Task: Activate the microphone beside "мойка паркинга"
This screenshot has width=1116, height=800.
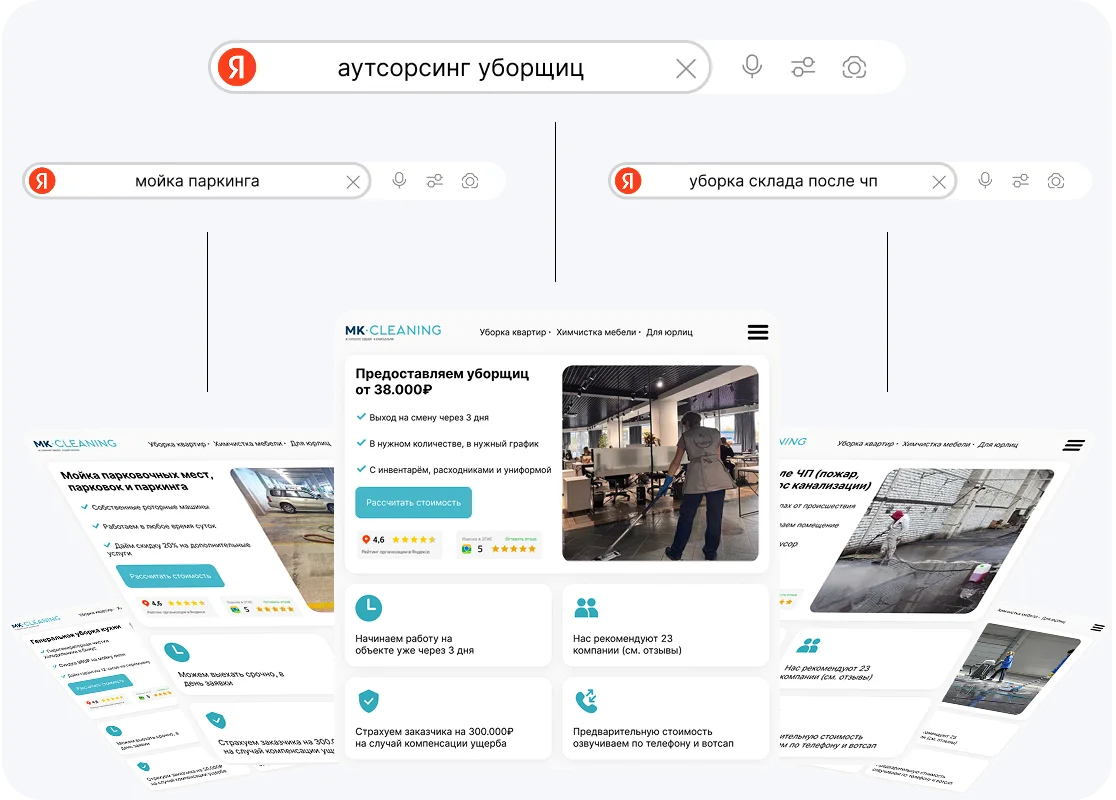Action: tap(399, 181)
